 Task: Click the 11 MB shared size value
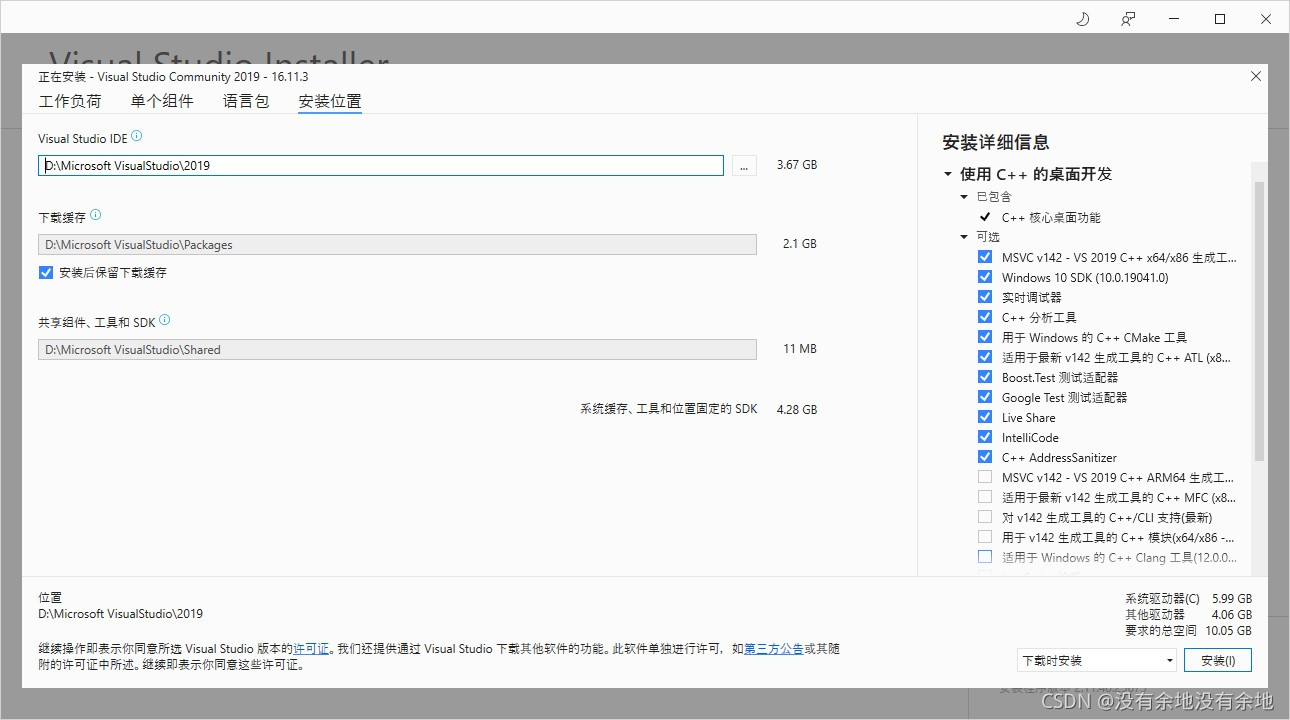800,349
